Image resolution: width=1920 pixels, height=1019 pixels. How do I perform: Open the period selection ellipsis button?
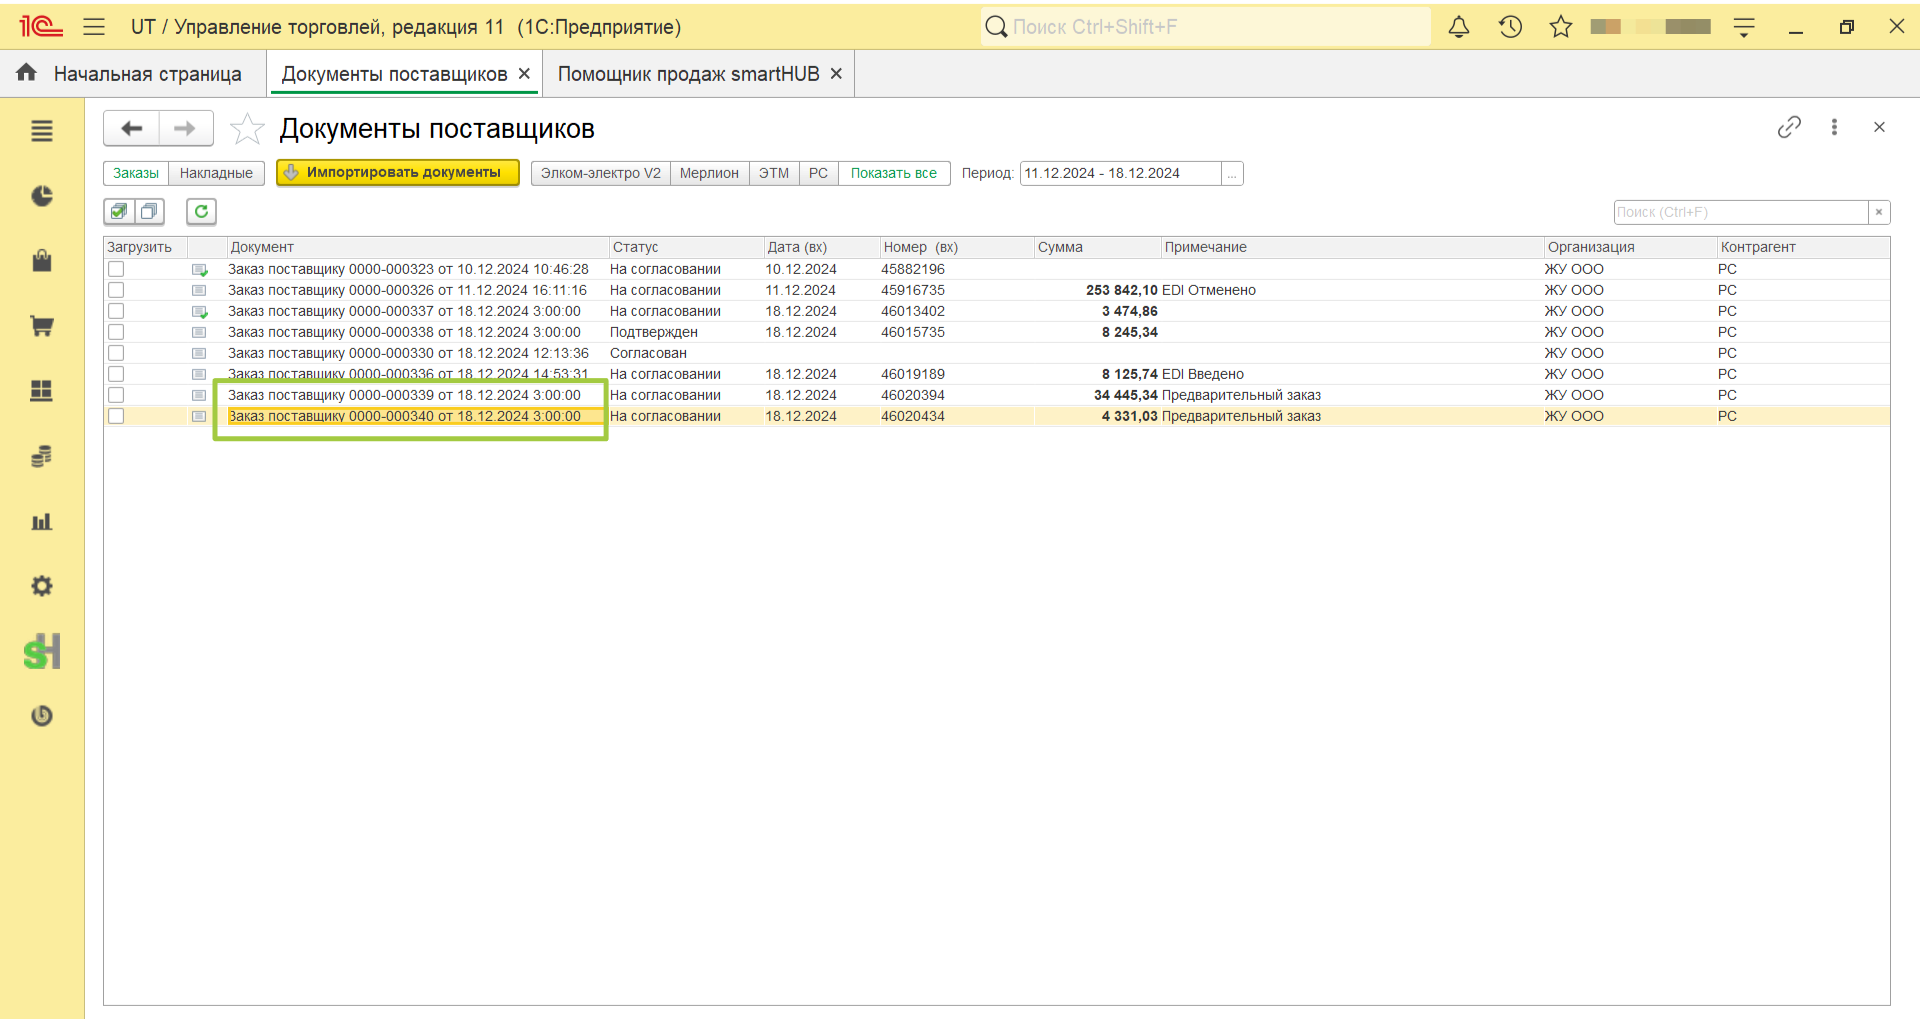1232,173
